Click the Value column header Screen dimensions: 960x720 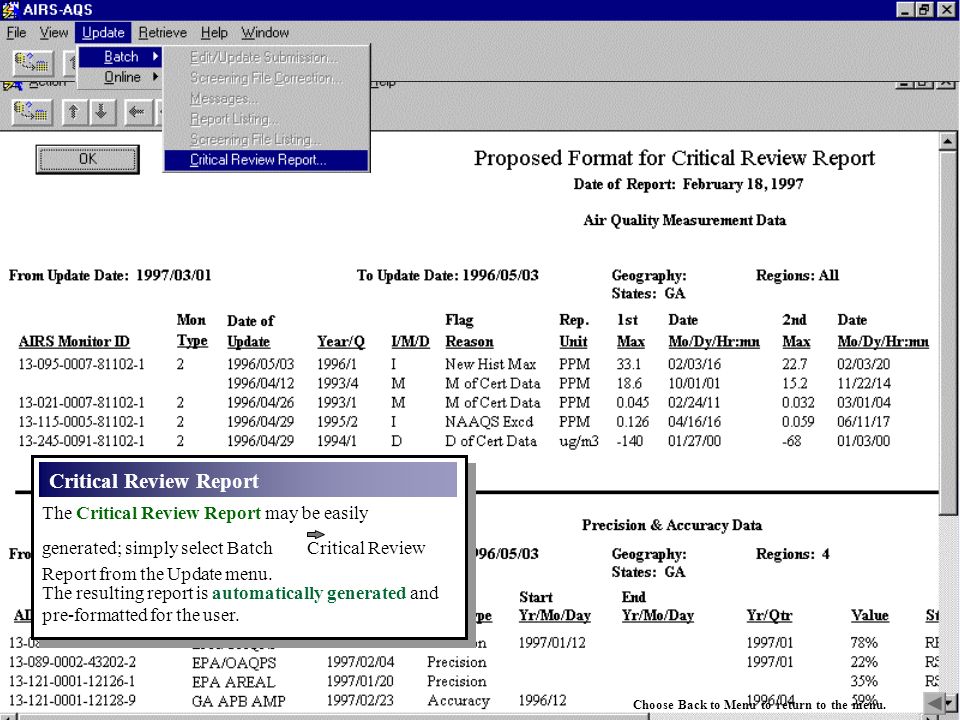pyautogui.click(x=869, y=616)
